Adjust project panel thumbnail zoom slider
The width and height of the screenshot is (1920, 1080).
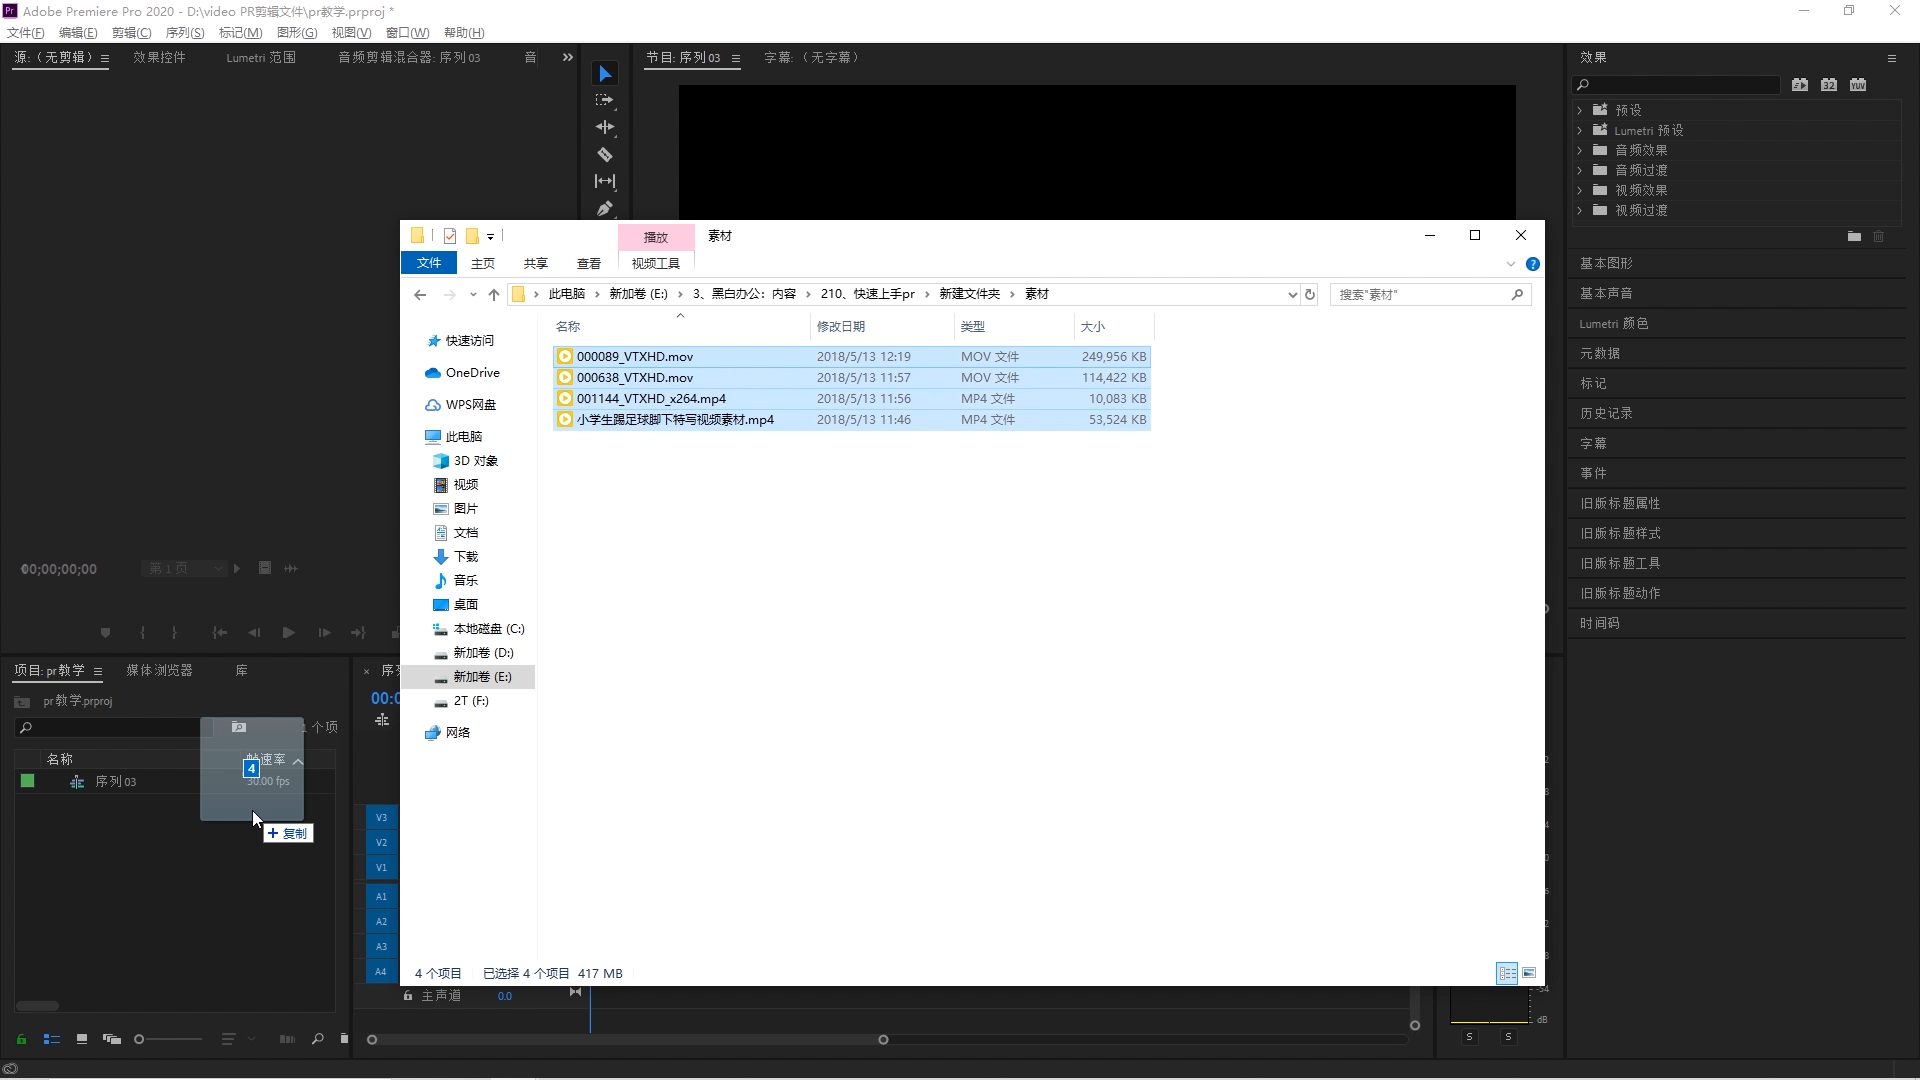[x=140, y=1039]
